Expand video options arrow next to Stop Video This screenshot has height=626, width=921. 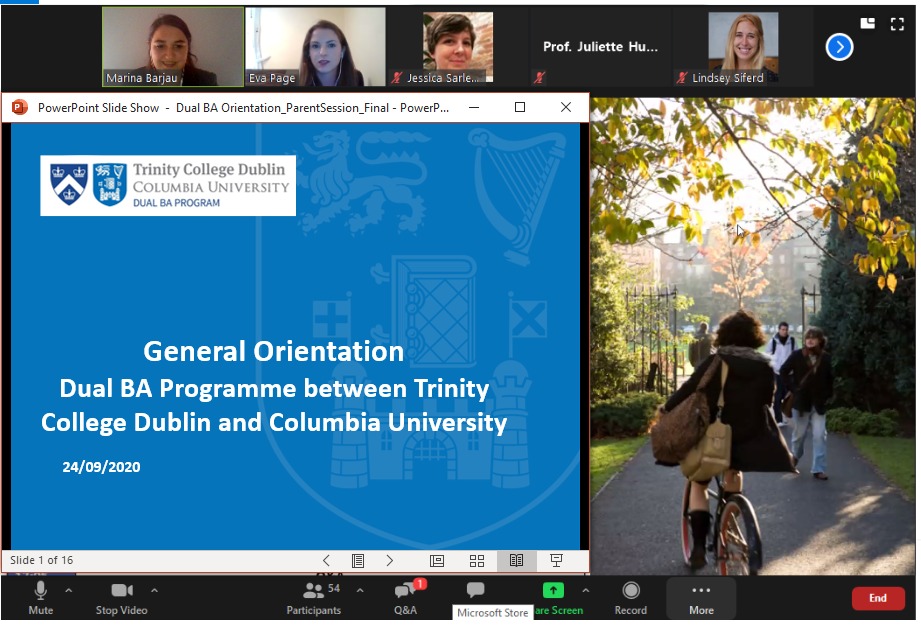click(154, 590)
